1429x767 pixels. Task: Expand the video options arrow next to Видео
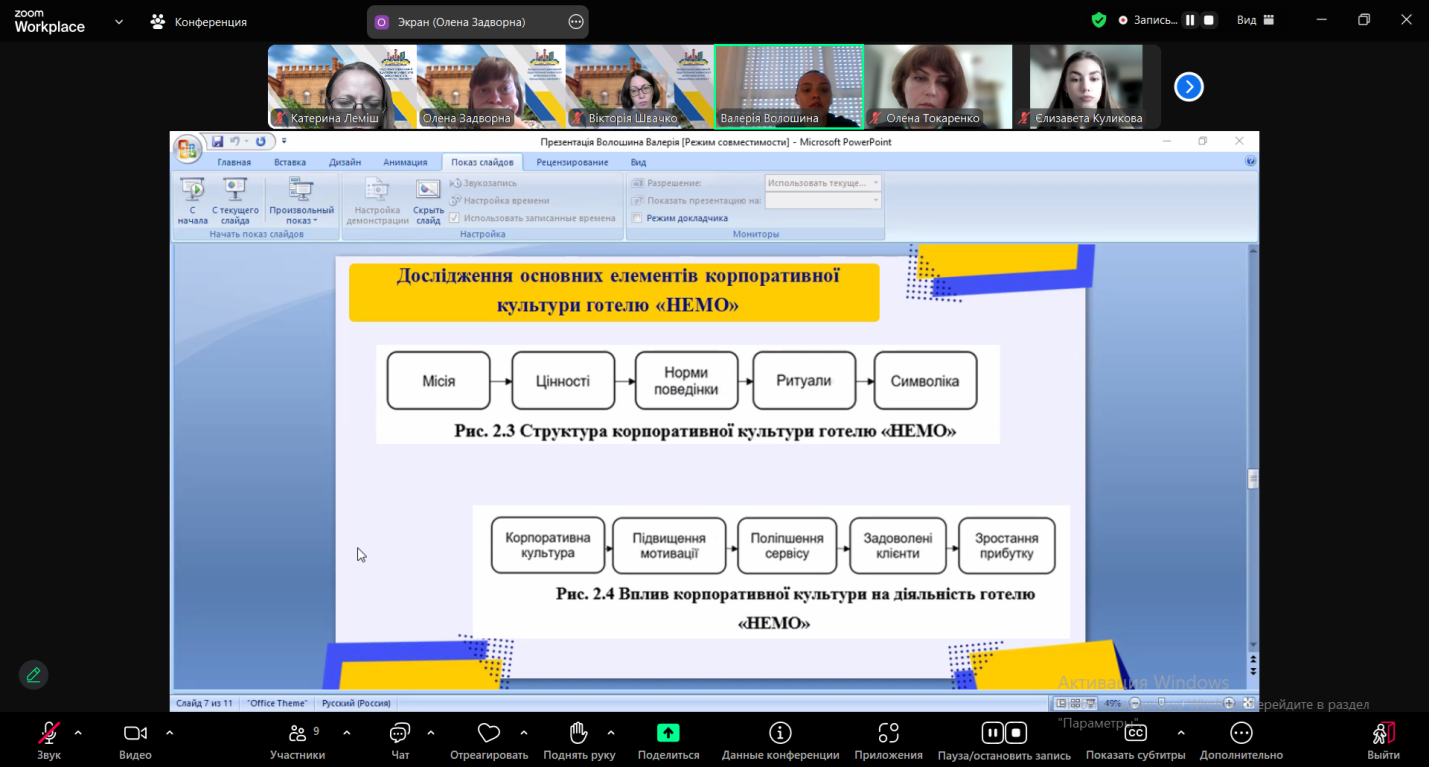169,732
